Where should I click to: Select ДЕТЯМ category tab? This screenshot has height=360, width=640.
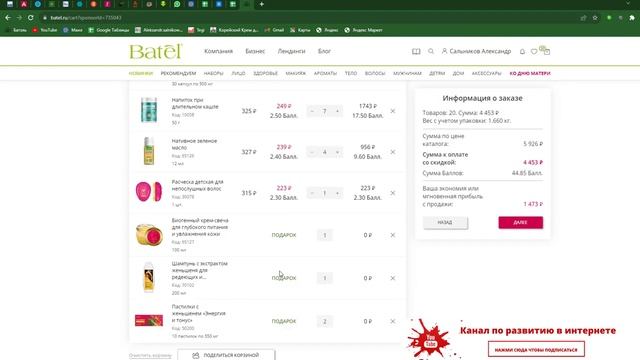click(437, 73)
